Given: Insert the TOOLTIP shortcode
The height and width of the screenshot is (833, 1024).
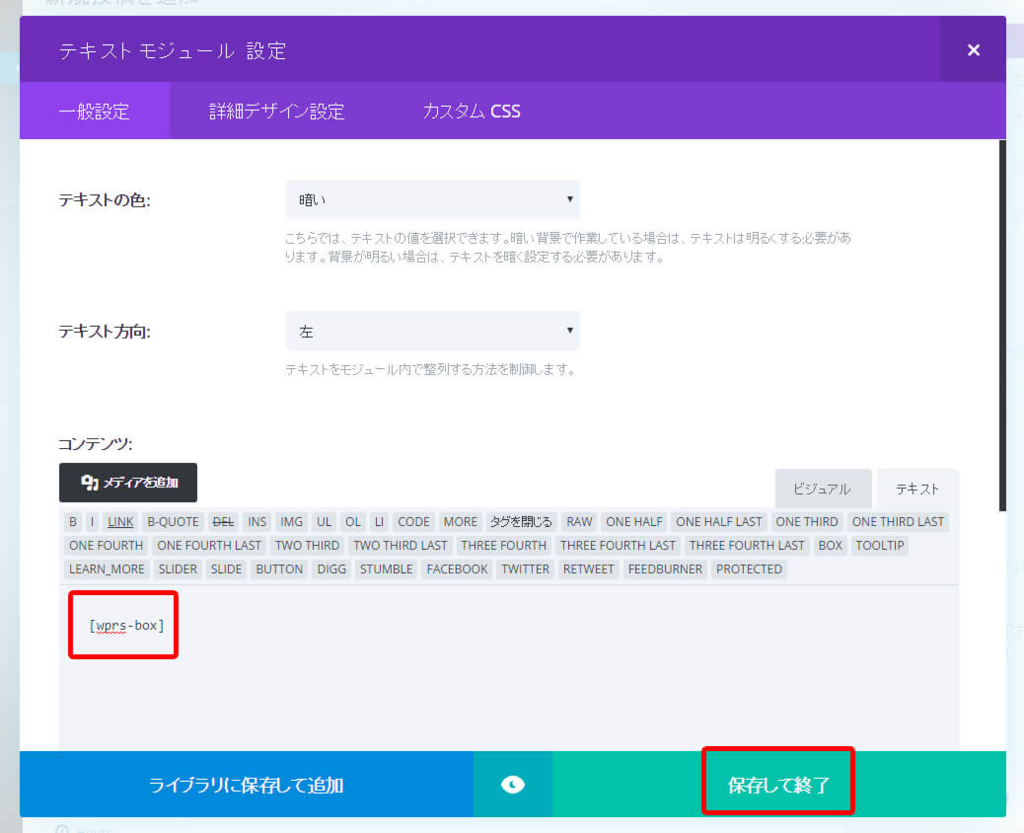Looking at the screenshot, I should (x=880, y=545).
